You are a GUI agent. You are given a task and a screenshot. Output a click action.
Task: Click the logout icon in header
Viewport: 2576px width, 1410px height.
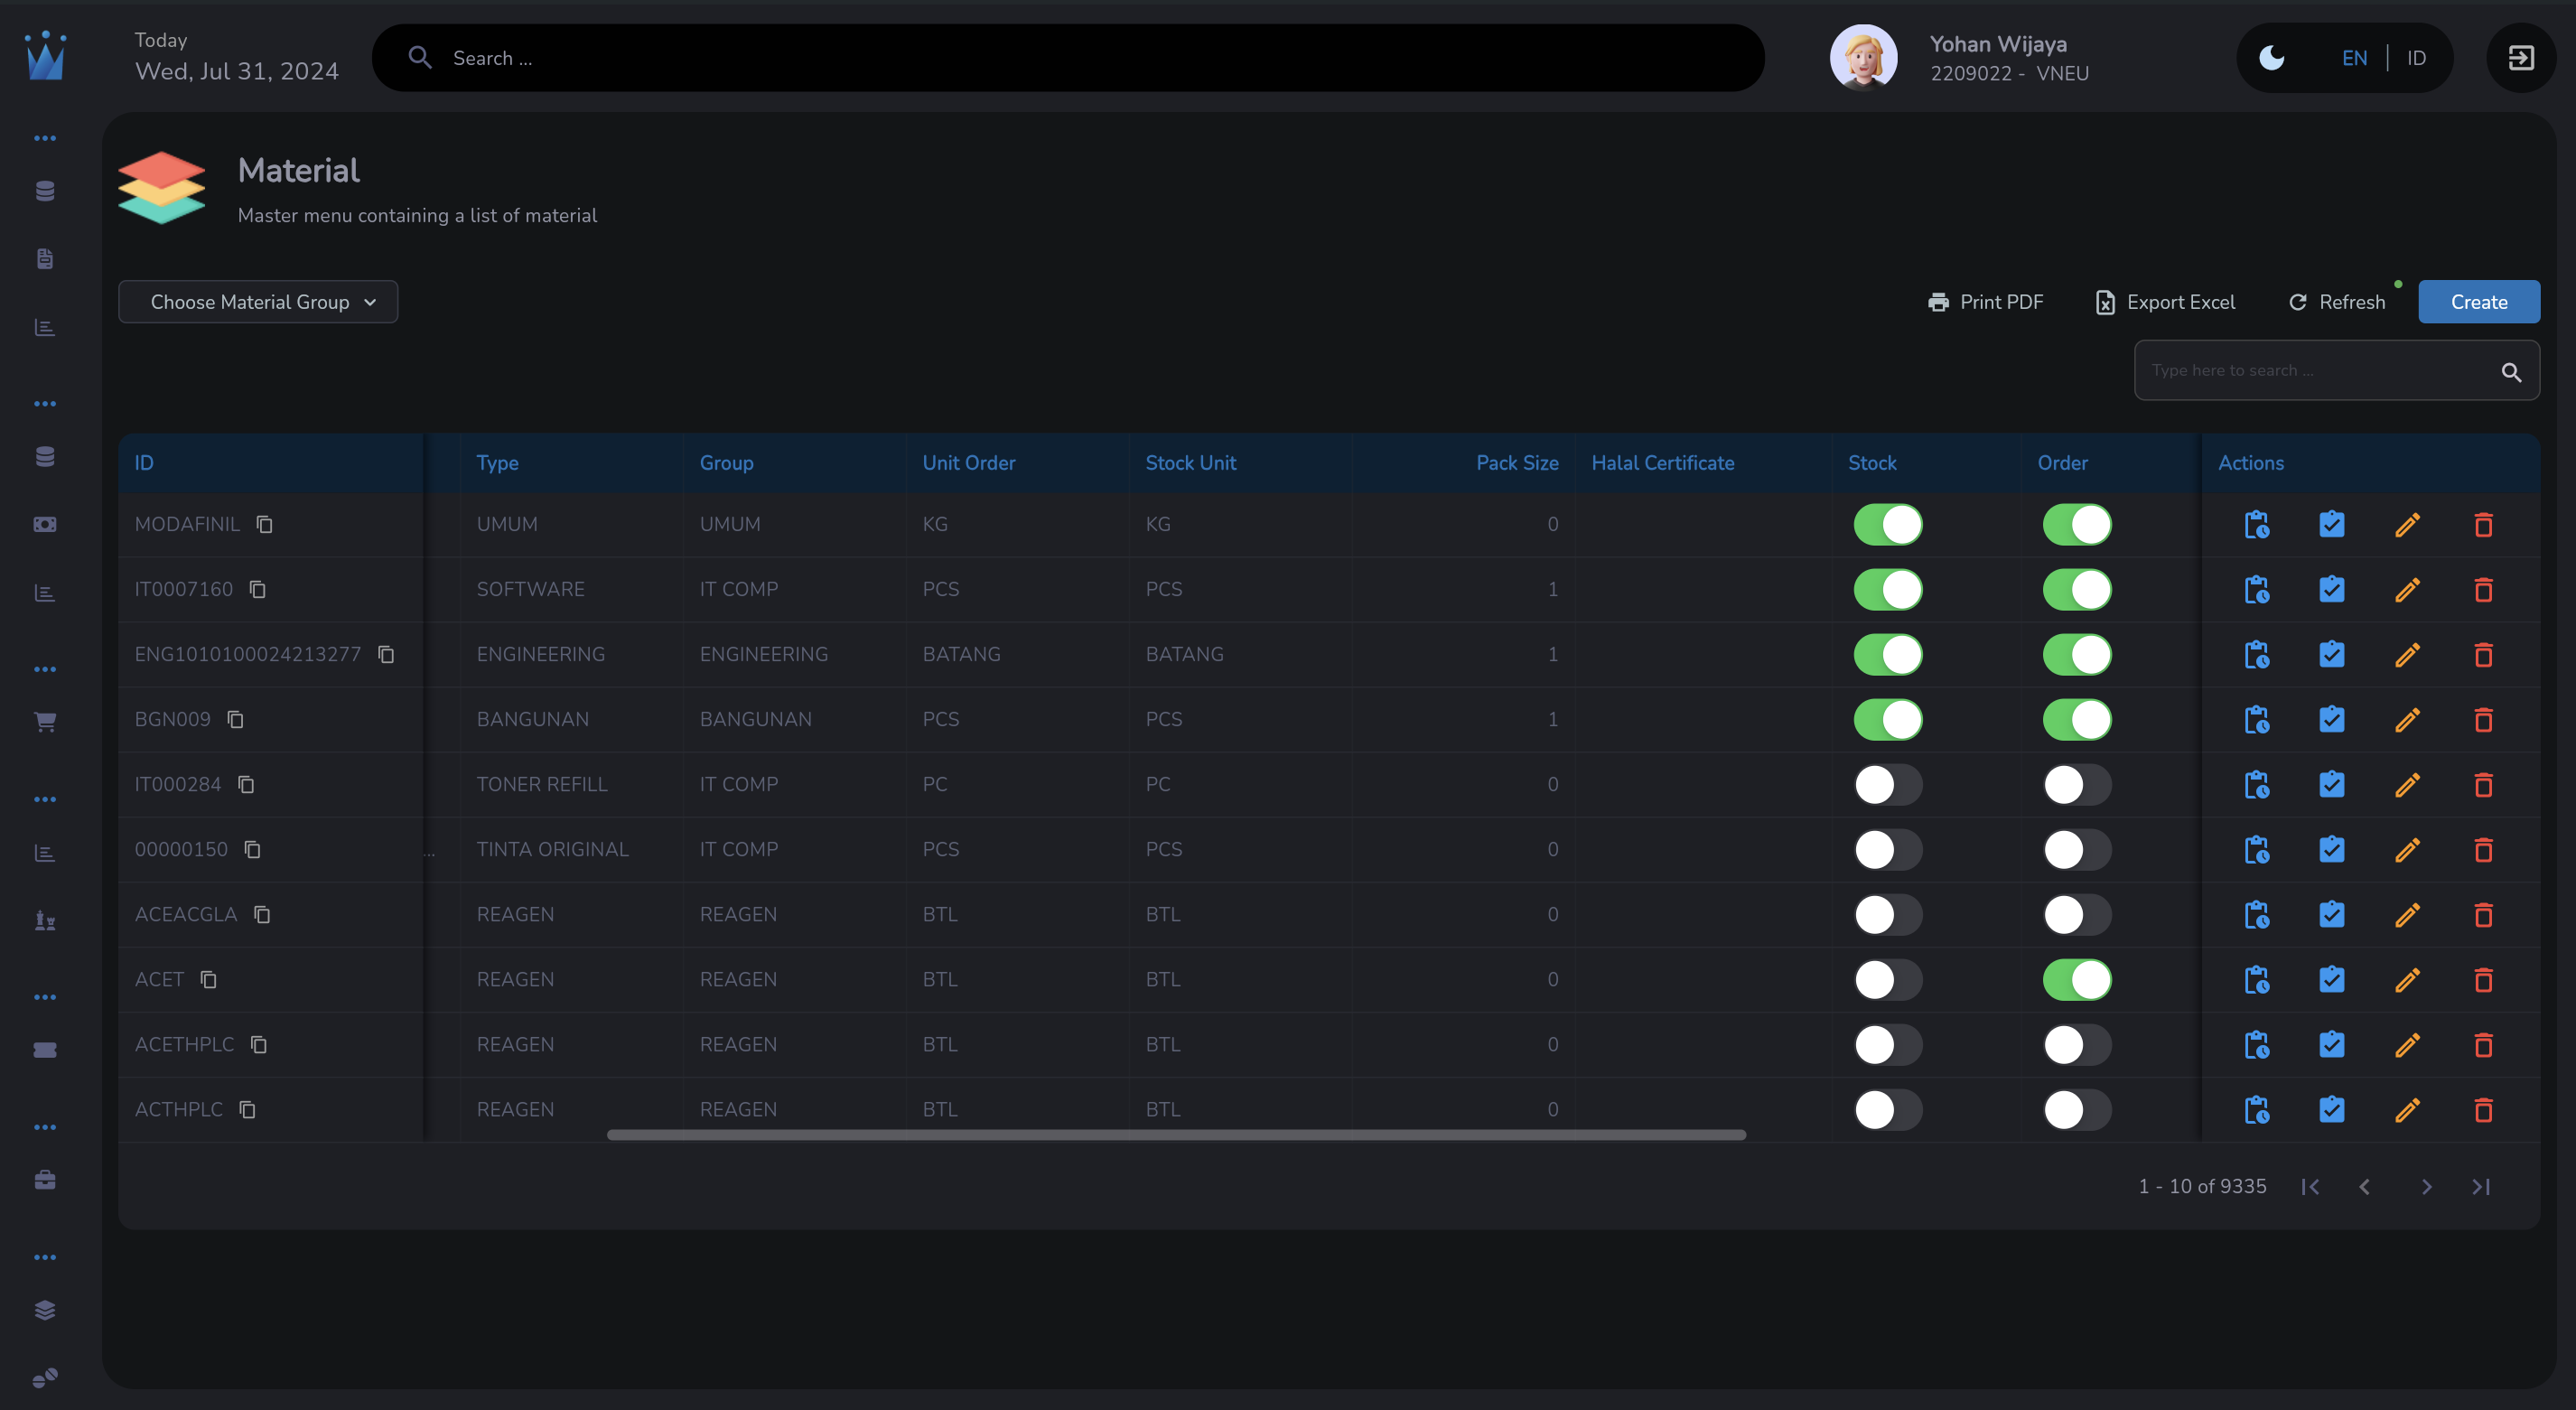click(x=2521, y=58)
